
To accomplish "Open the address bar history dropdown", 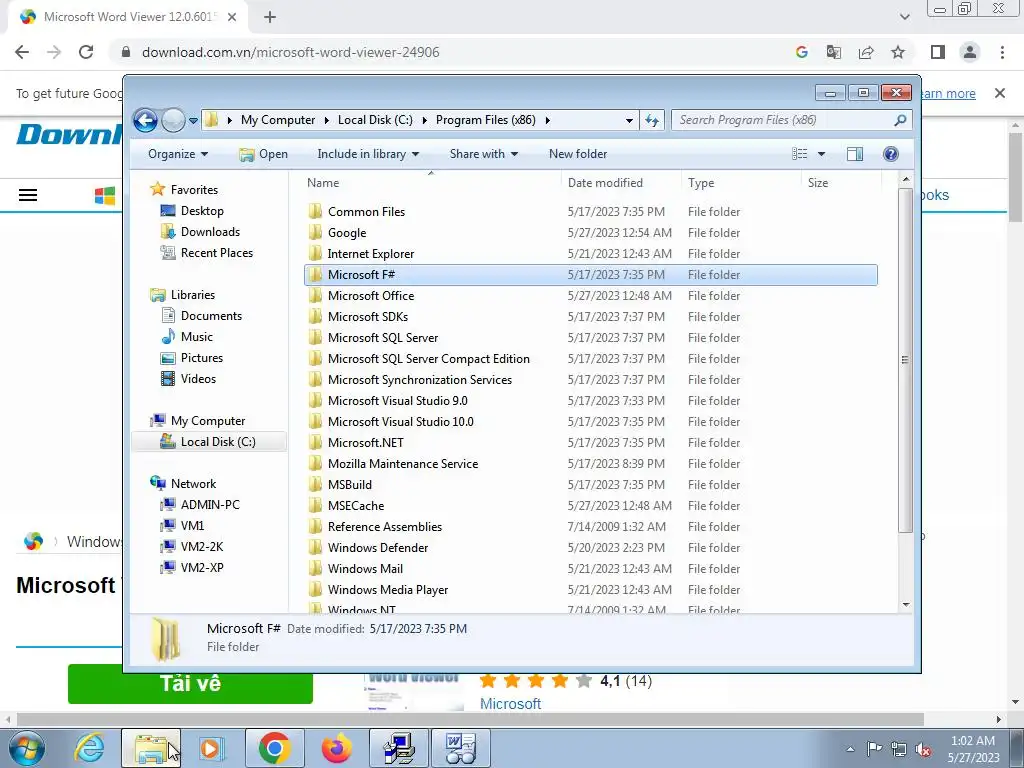I will [x=629, y=120].
